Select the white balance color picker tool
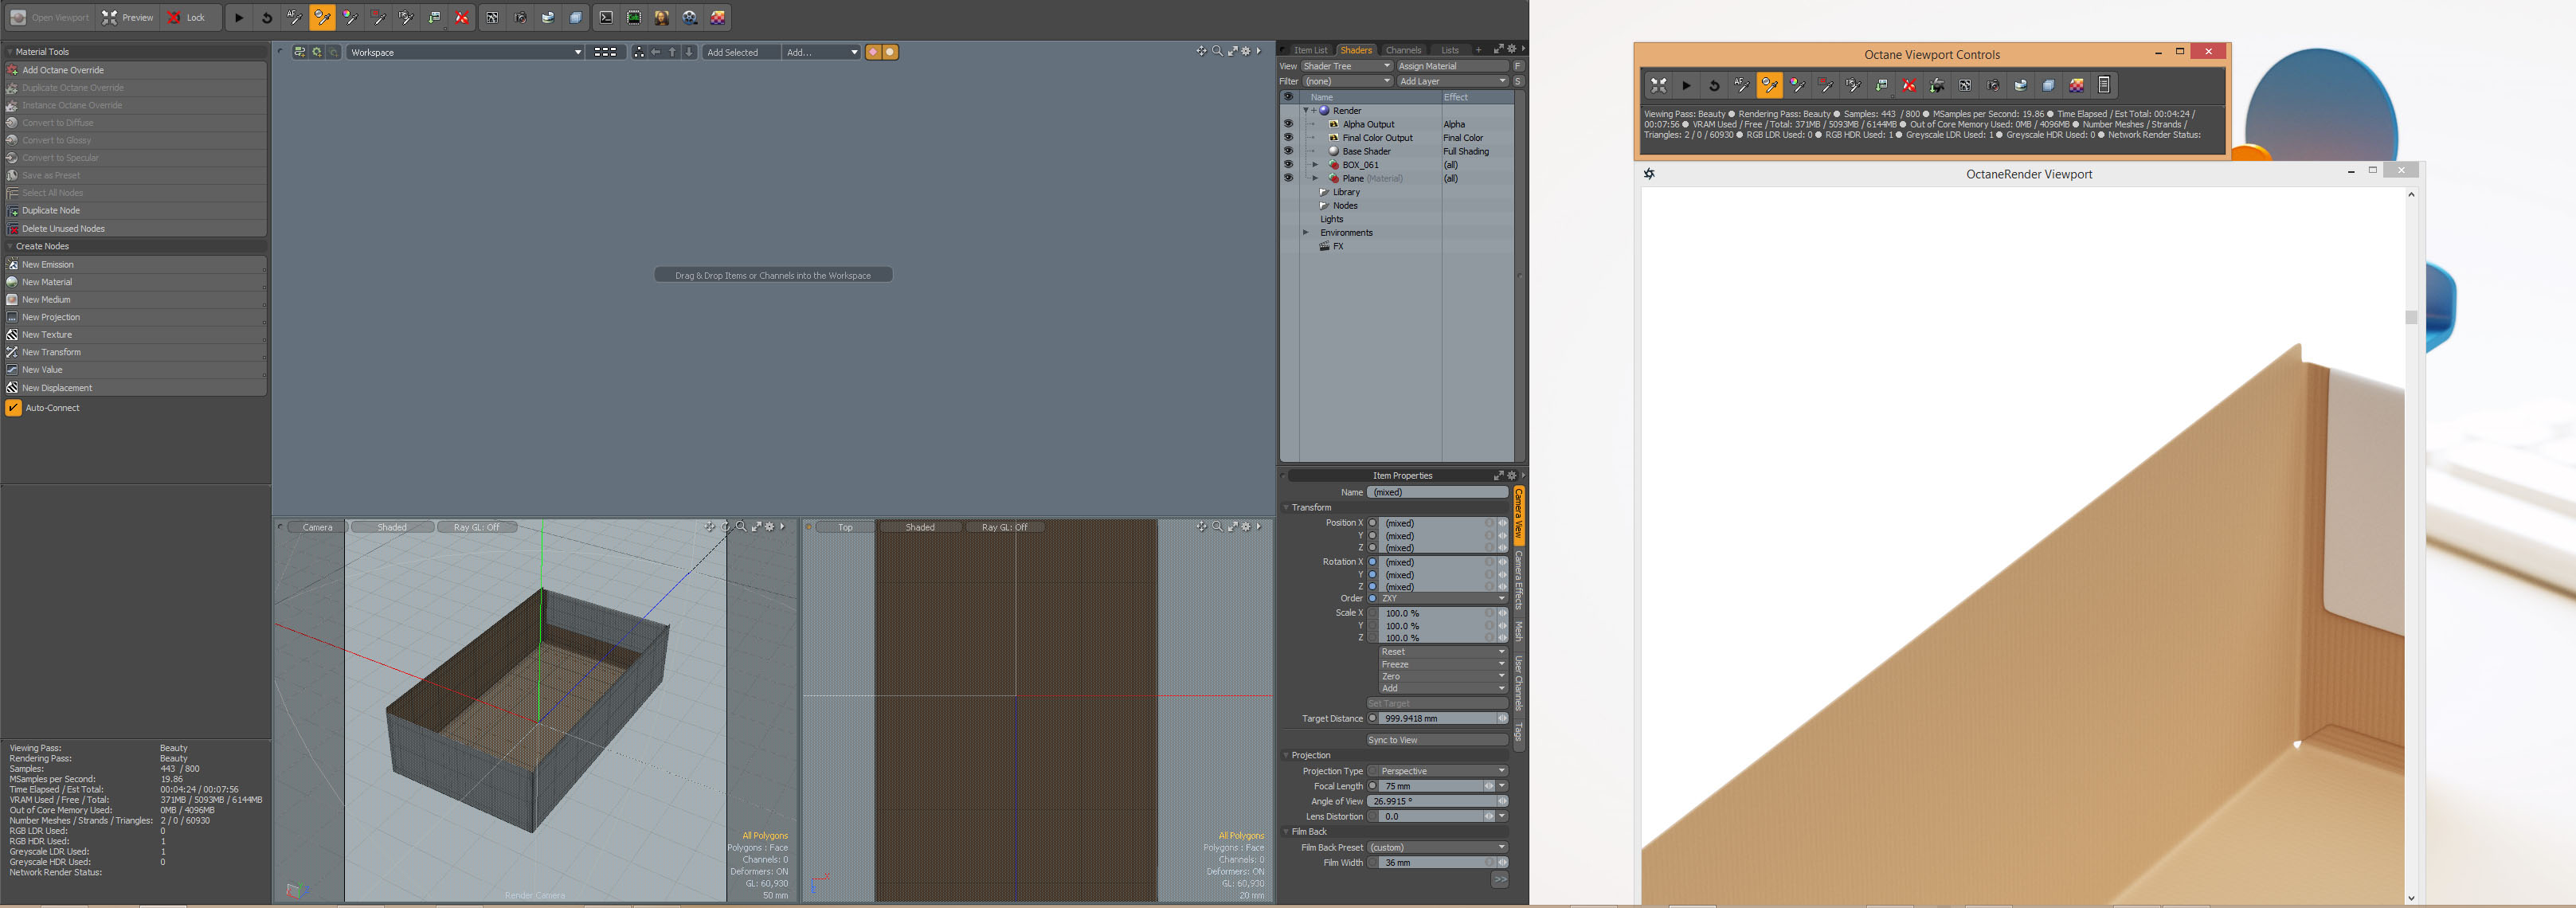 pyautogui.click(x=350, y=18)
